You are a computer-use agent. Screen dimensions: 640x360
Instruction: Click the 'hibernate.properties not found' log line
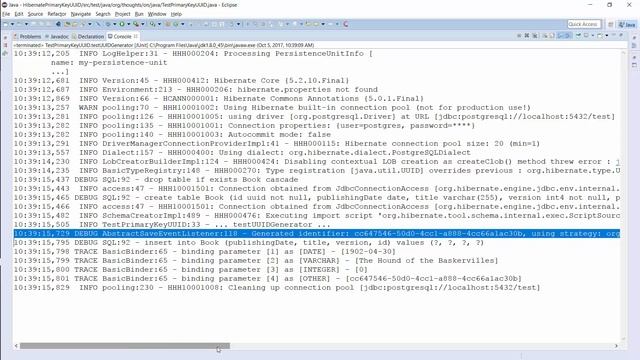(x=196, y=89)
